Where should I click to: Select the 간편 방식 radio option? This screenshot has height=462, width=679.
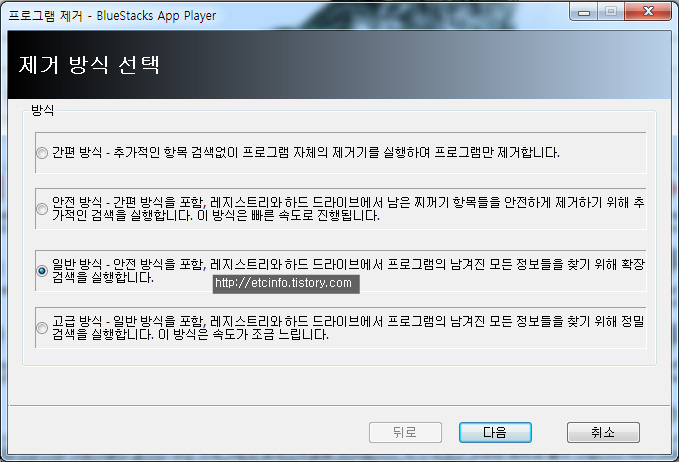point(42,153)
